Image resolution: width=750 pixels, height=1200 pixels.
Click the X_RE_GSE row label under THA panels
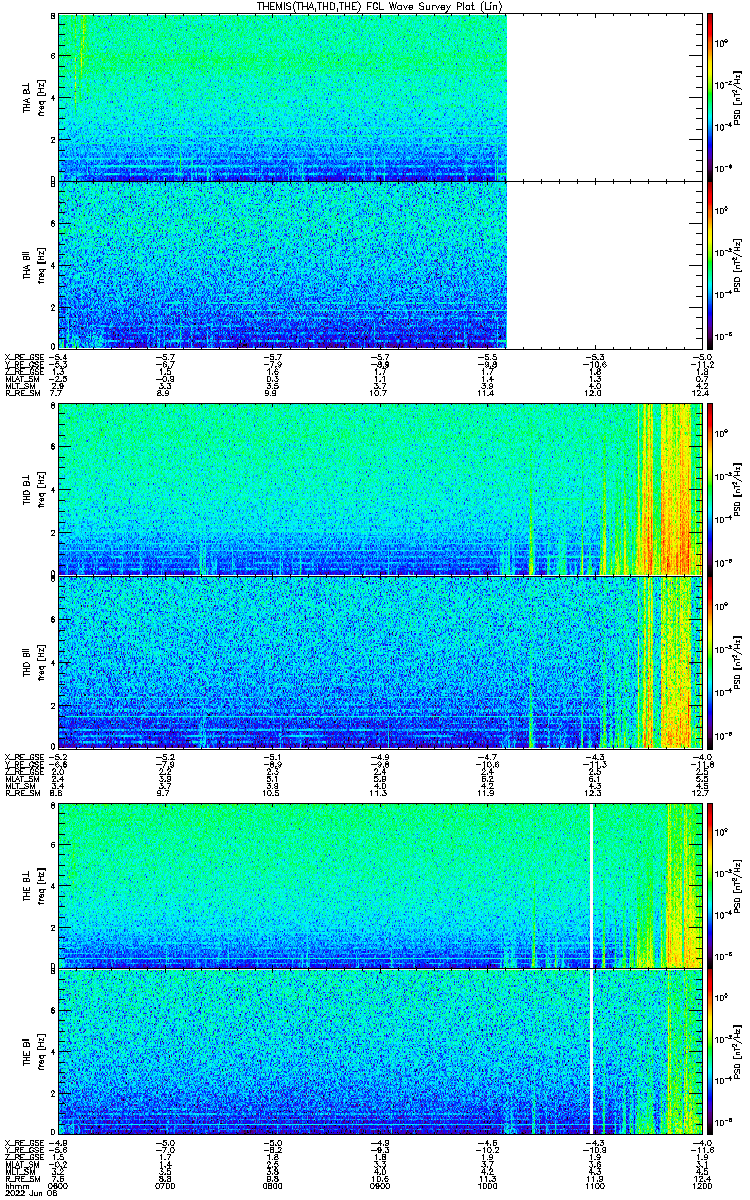coord(22,356)
